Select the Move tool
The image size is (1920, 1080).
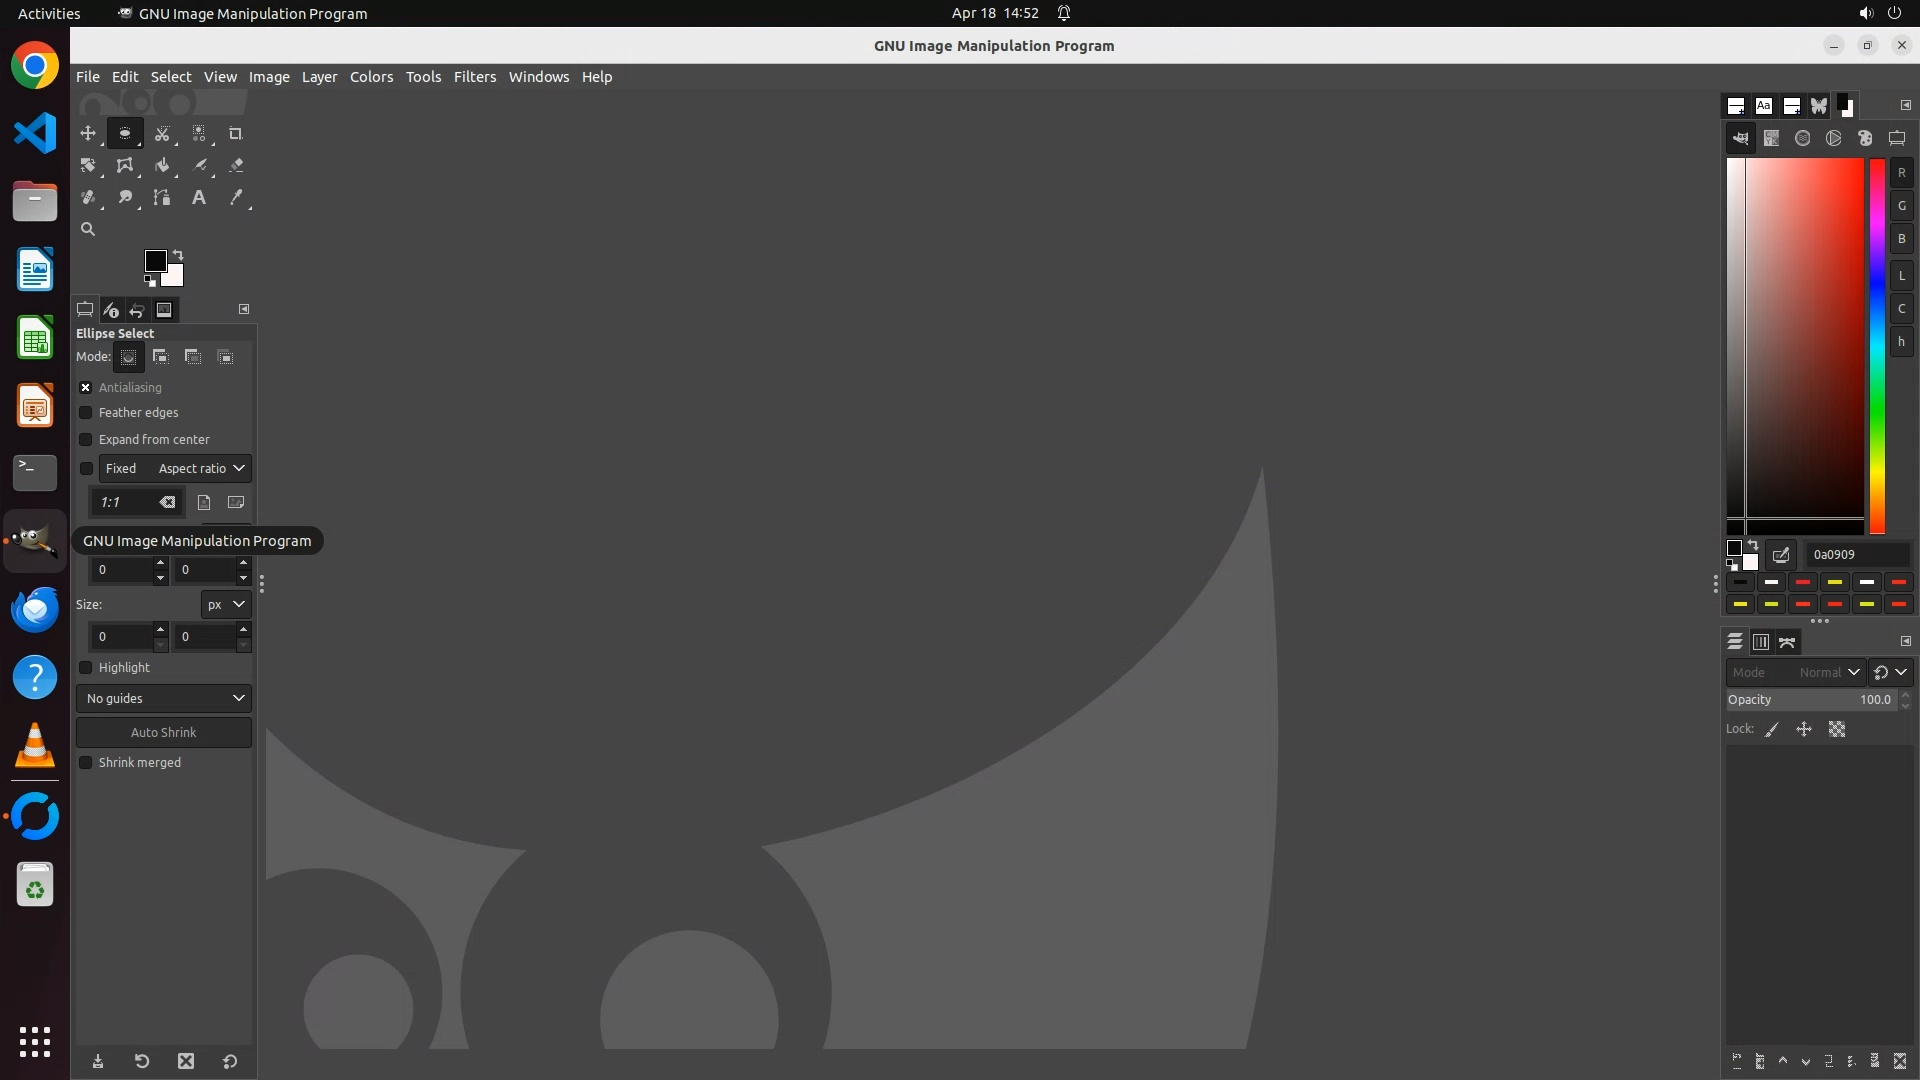(88, 133)
